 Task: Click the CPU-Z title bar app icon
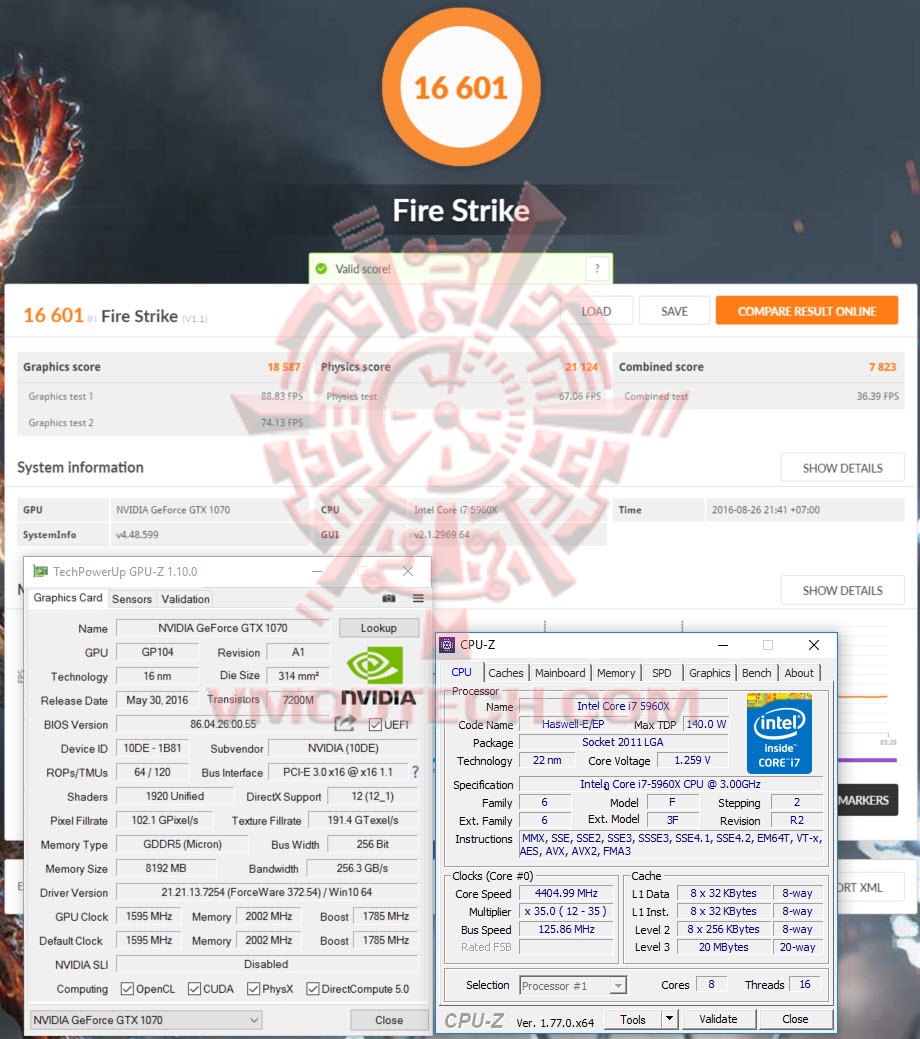pos(447,645)
